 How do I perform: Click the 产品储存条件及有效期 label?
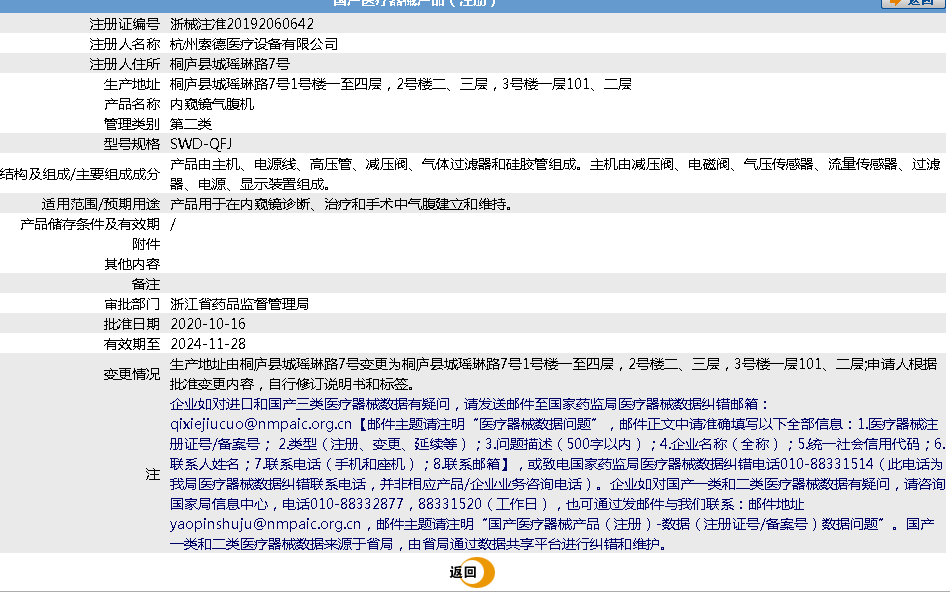(x=90, y=224)
